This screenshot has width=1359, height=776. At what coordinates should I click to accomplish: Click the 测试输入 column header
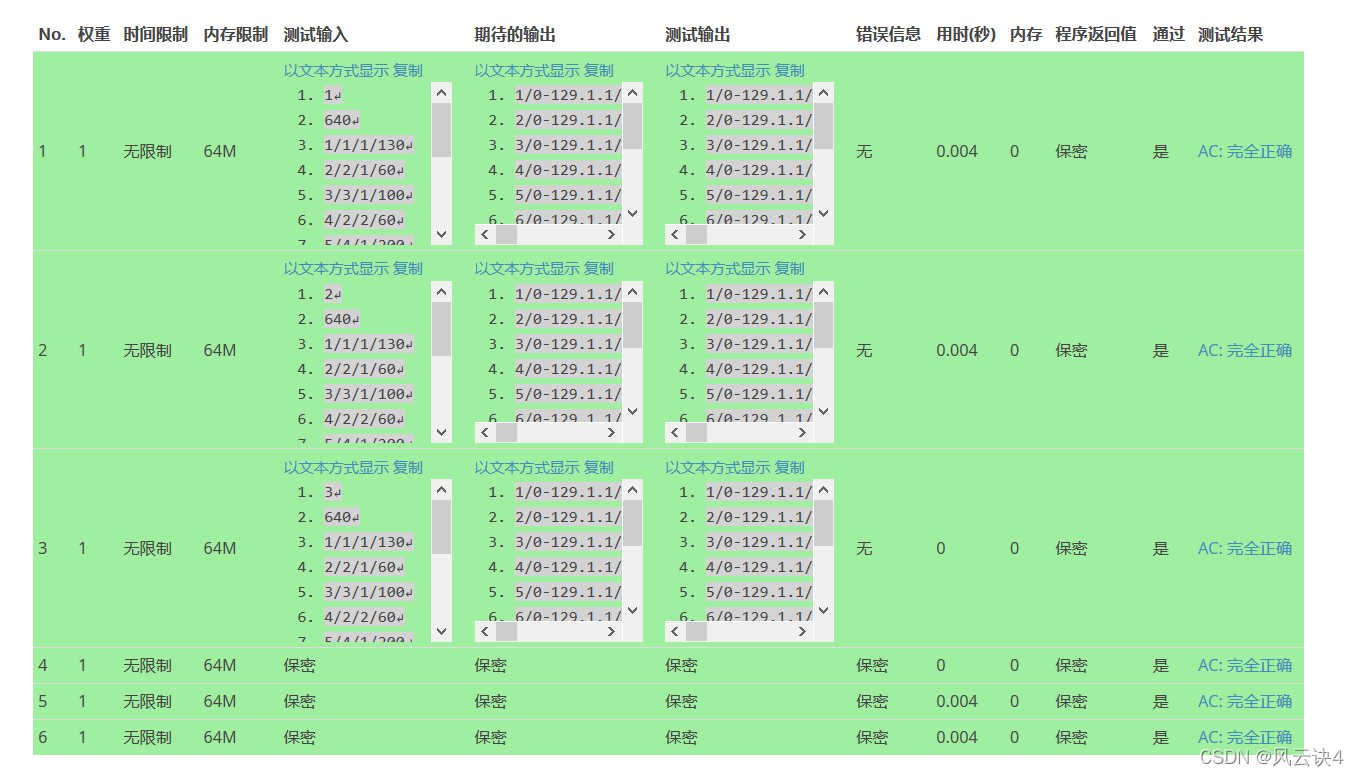(x=316, y=34)
